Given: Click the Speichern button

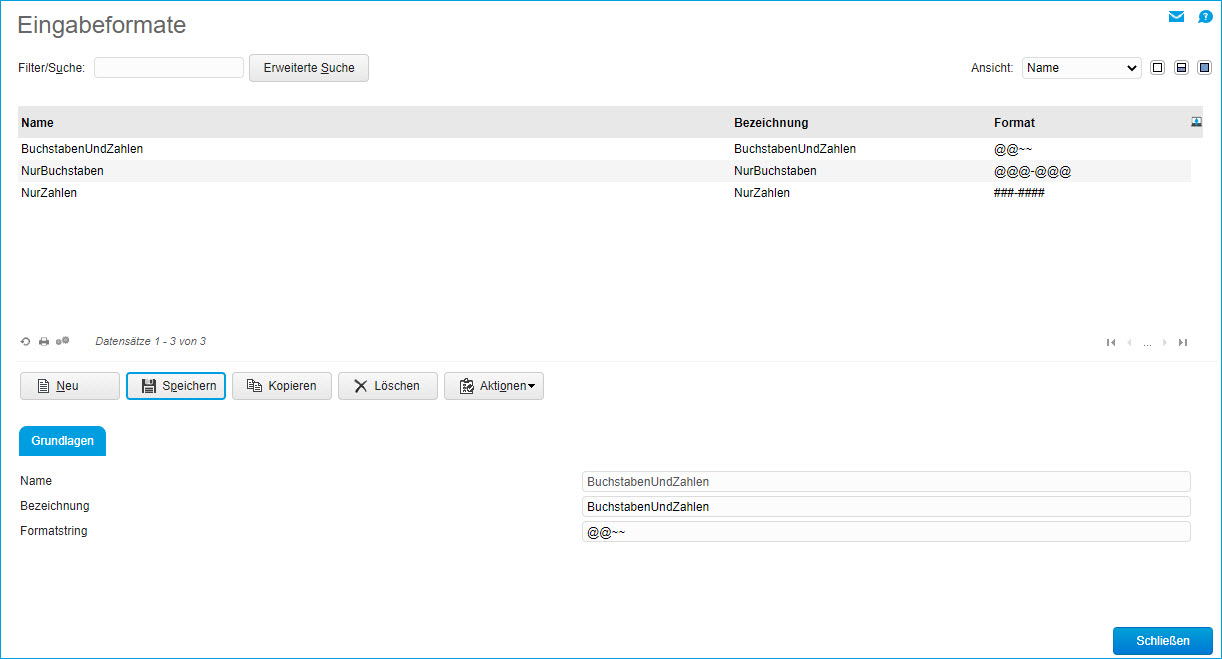Looking at the screenshot, I should pos(176,386).
